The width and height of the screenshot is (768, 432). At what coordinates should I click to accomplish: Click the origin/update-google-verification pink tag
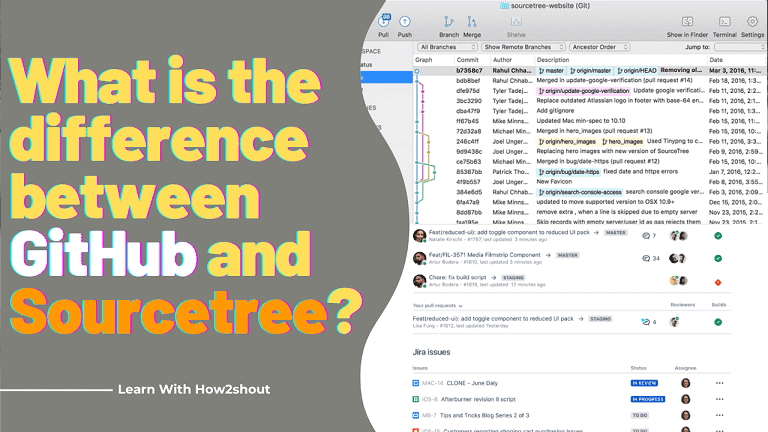click(x=584, y=91)
